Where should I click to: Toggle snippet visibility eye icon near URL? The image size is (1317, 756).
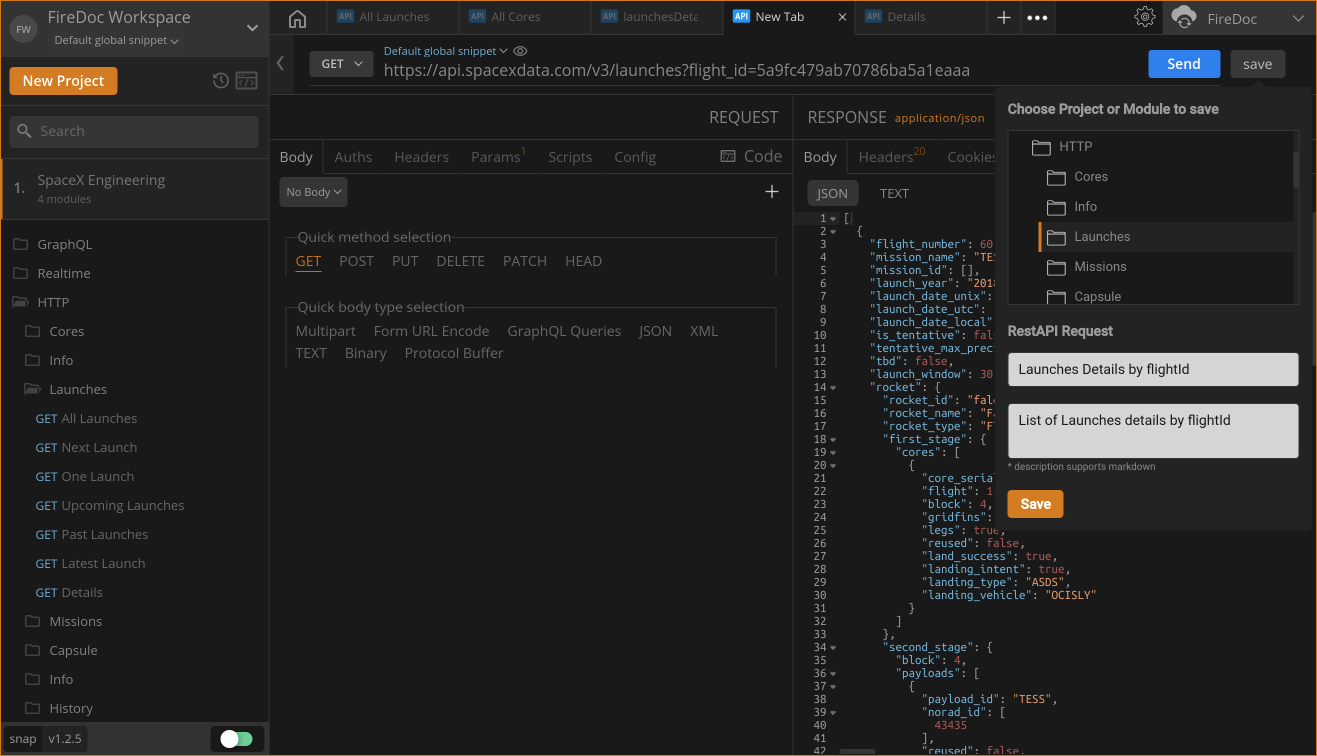pyautogui.click(x=520, y=51)
